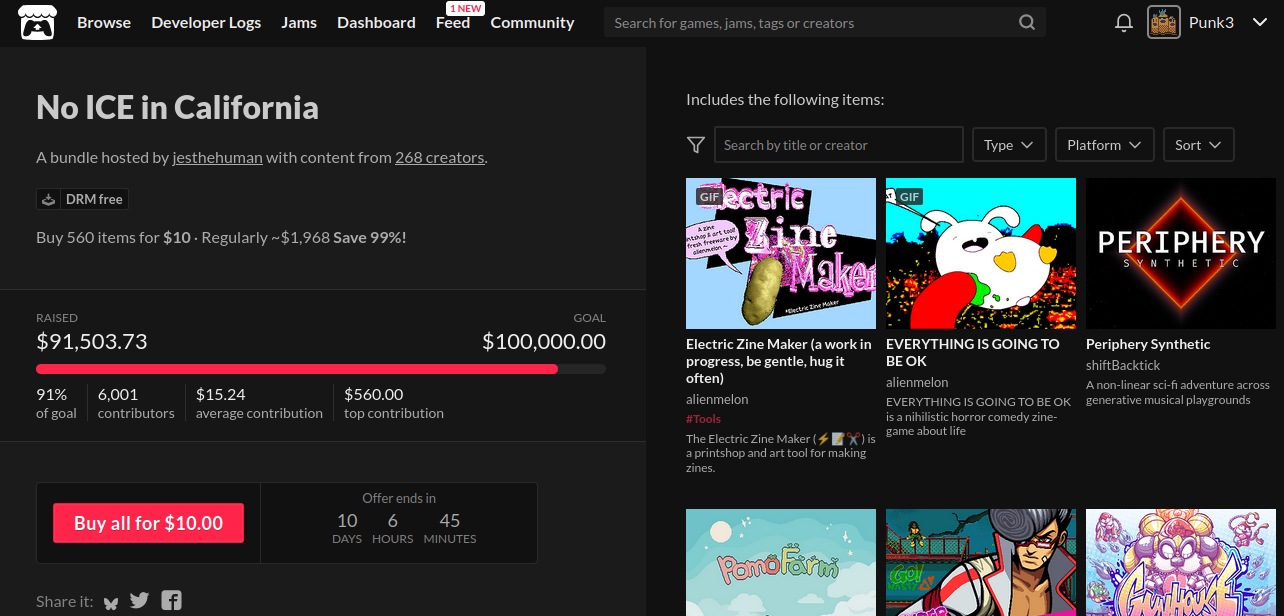Open the Electric Zine Maker thumbnail

(x=781, y=253)
